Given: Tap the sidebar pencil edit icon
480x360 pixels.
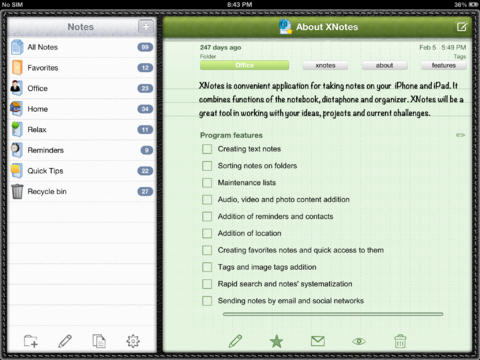Looking at the screenshot, I should pos(65,341).
